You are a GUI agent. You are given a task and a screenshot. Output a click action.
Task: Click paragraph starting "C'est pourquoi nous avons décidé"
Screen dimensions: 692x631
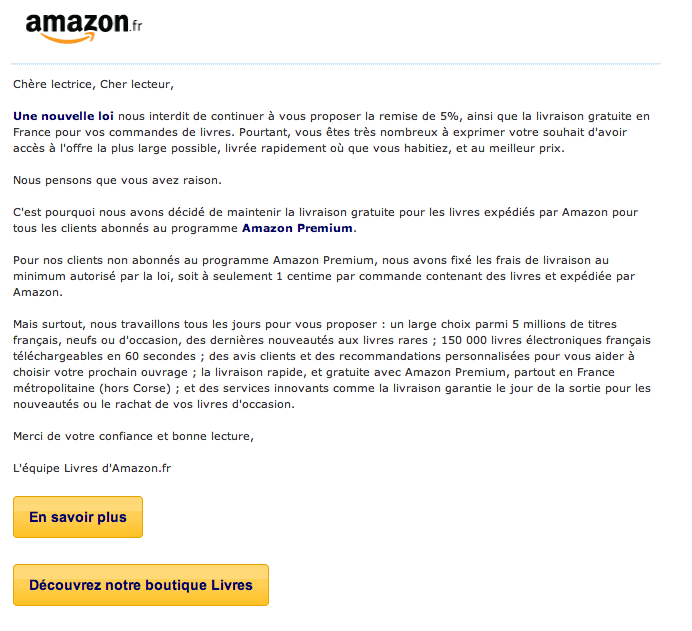tap(325, 220)
